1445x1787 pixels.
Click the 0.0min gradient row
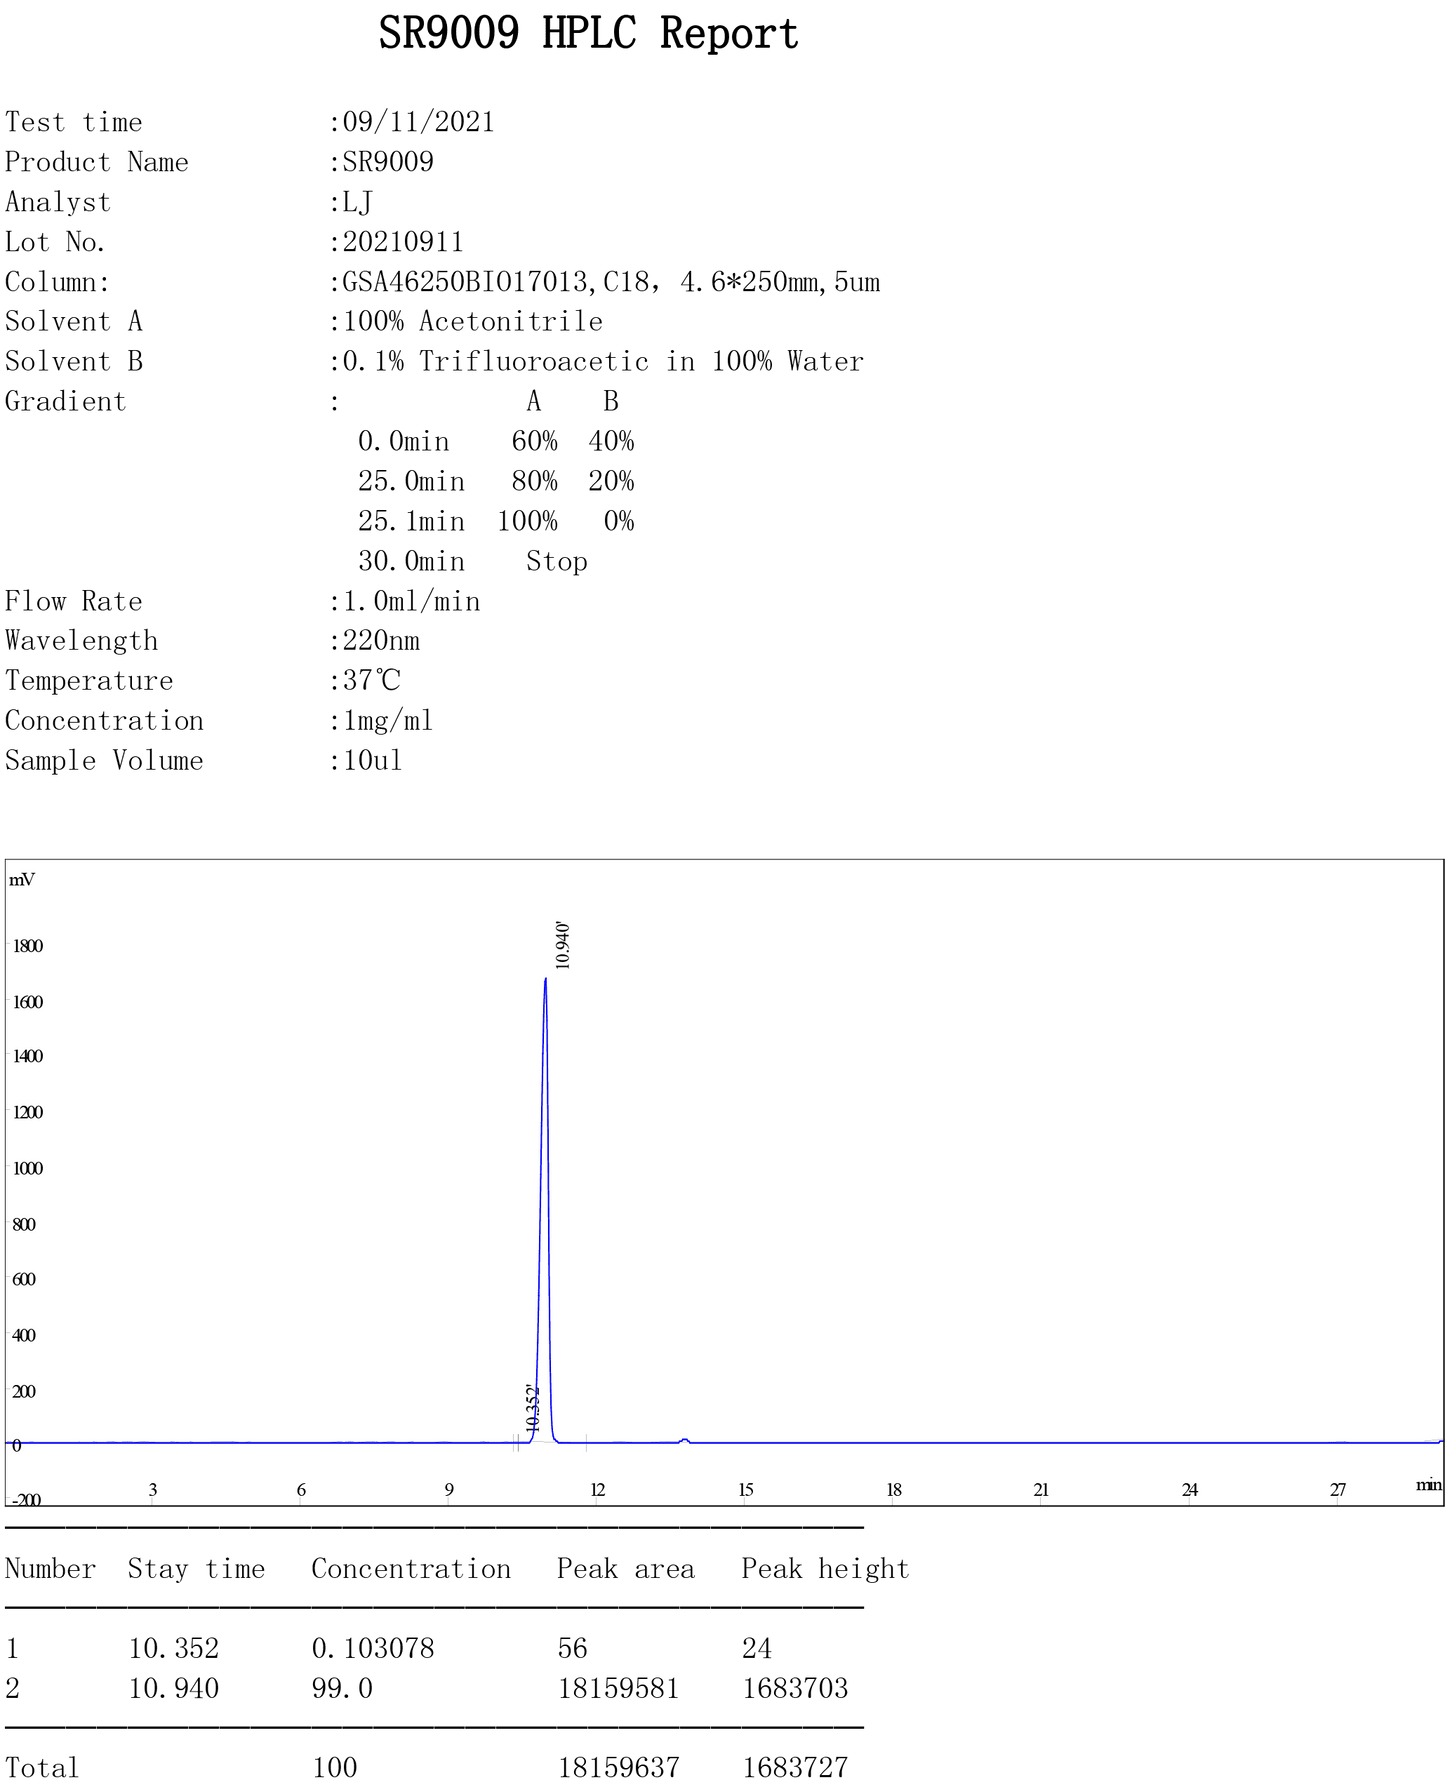point(496,441)
